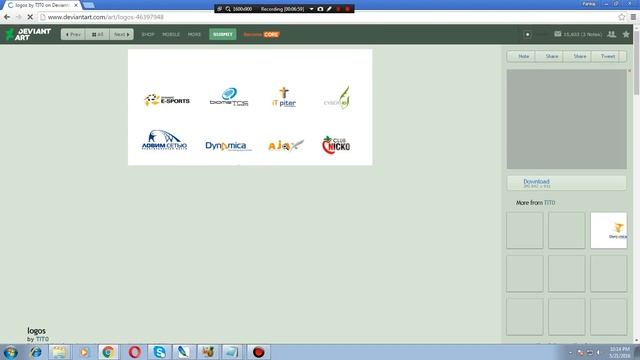Open Skype from the taskbar
Screen dimensions: 640x360
click(159, 352)
